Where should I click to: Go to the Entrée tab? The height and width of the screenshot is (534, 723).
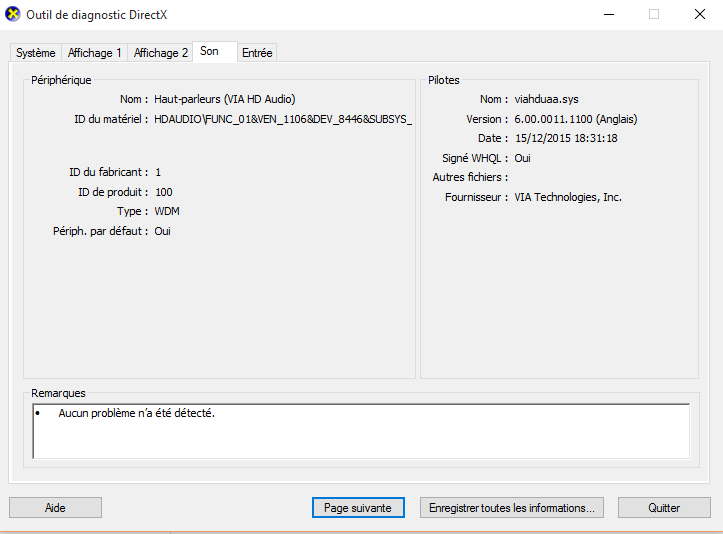pyautogui.click(x=257, y=53)
